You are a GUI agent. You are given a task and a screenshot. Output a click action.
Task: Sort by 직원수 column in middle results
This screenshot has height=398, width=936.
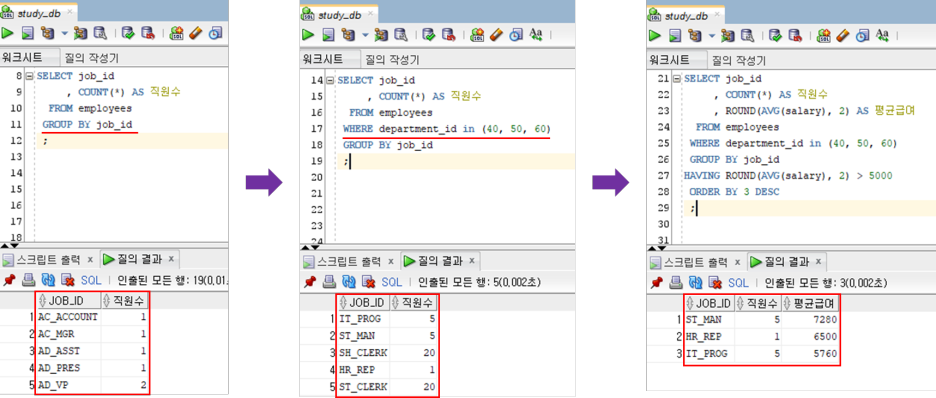click(x=414, y=303)
